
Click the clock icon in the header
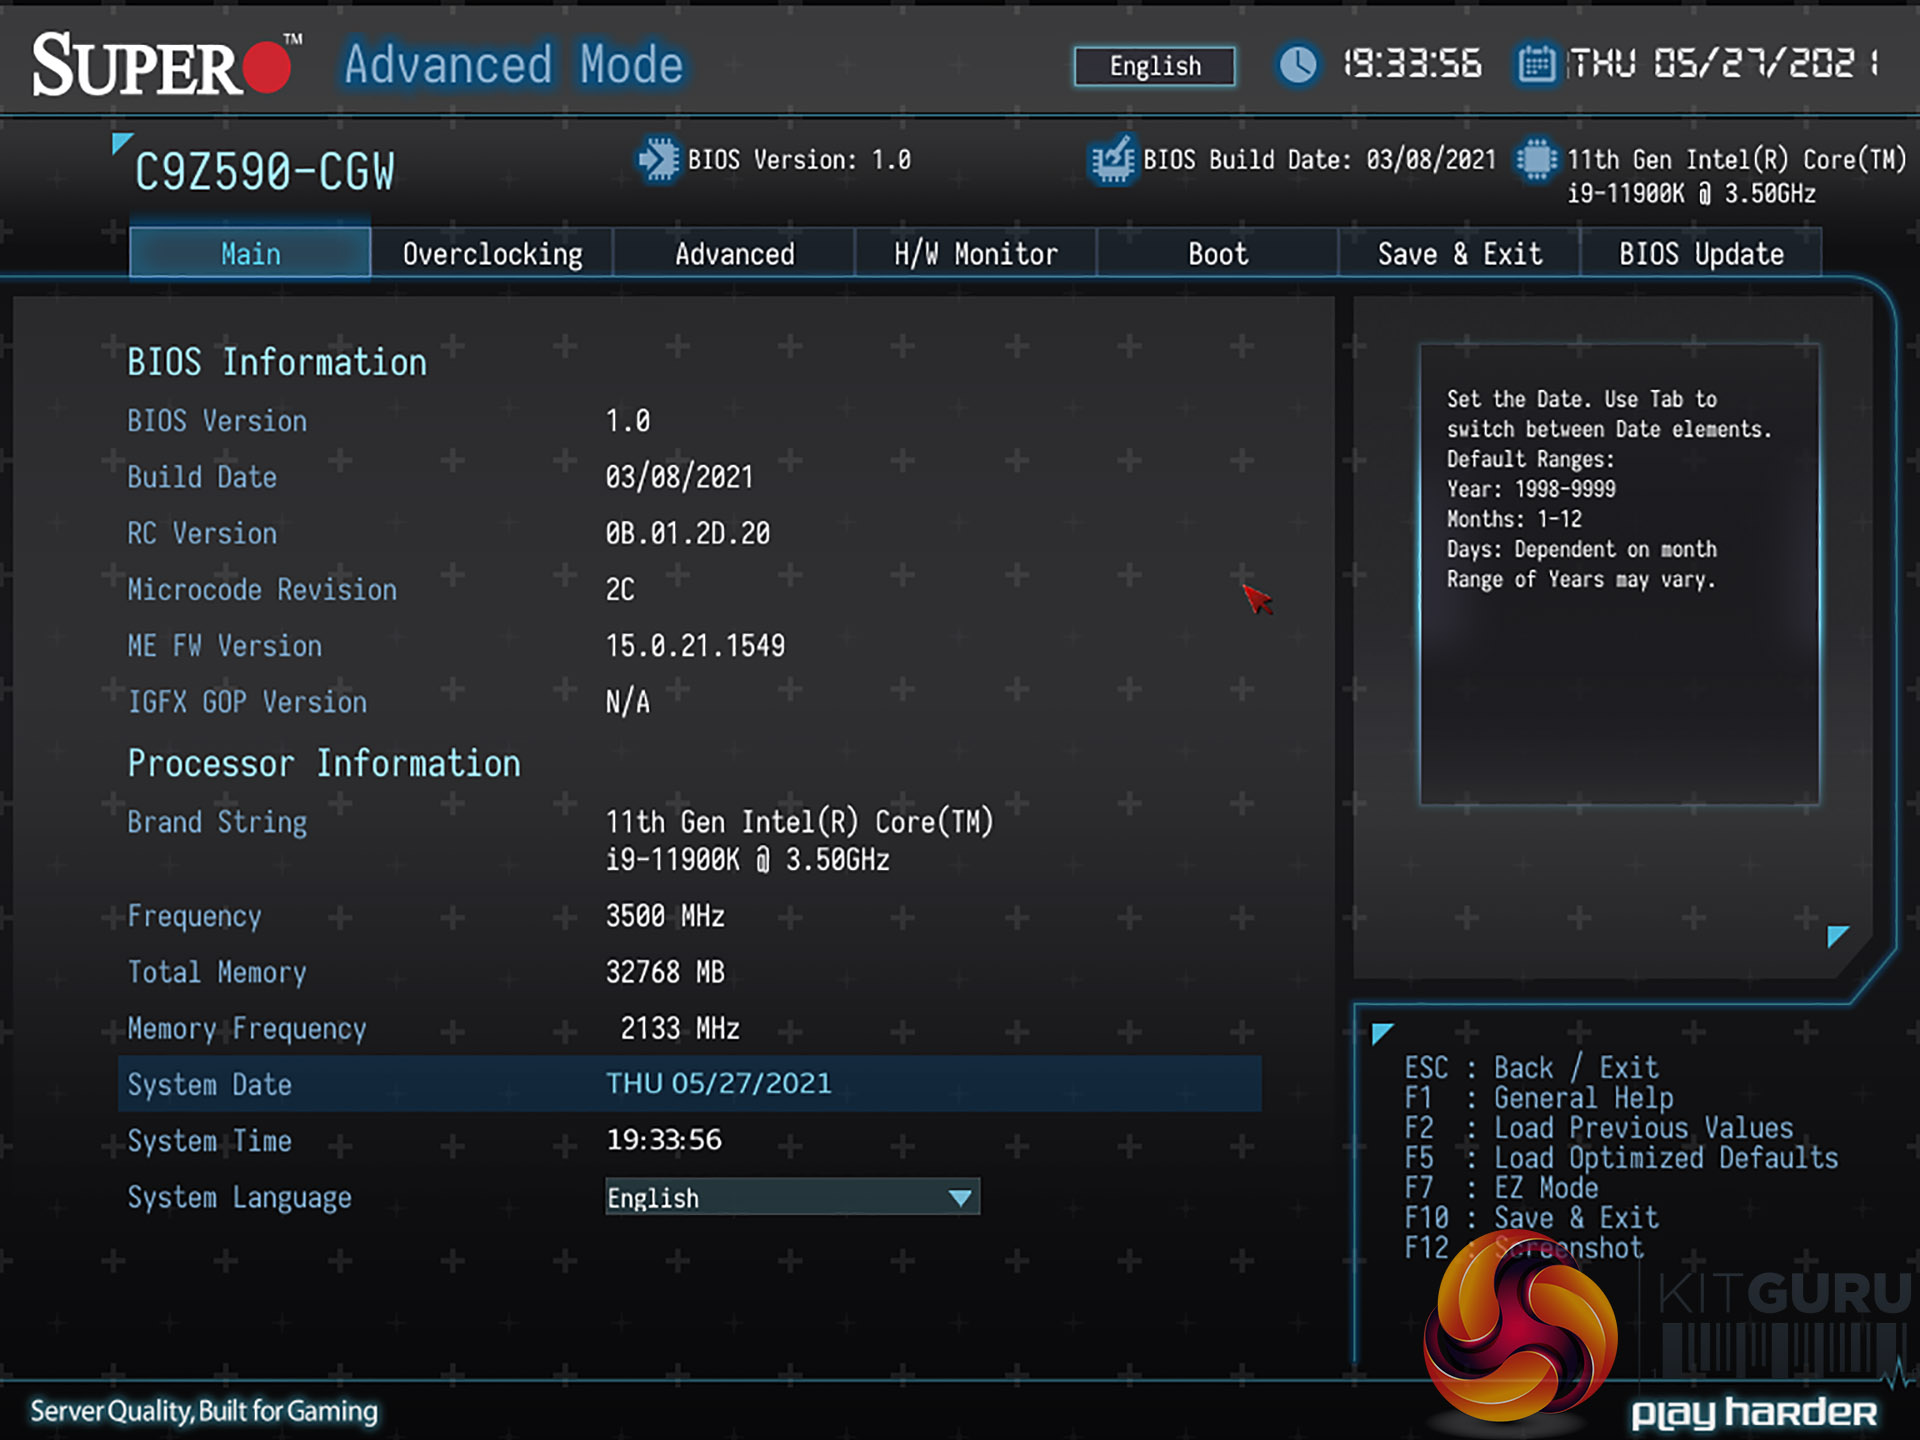1298,65
